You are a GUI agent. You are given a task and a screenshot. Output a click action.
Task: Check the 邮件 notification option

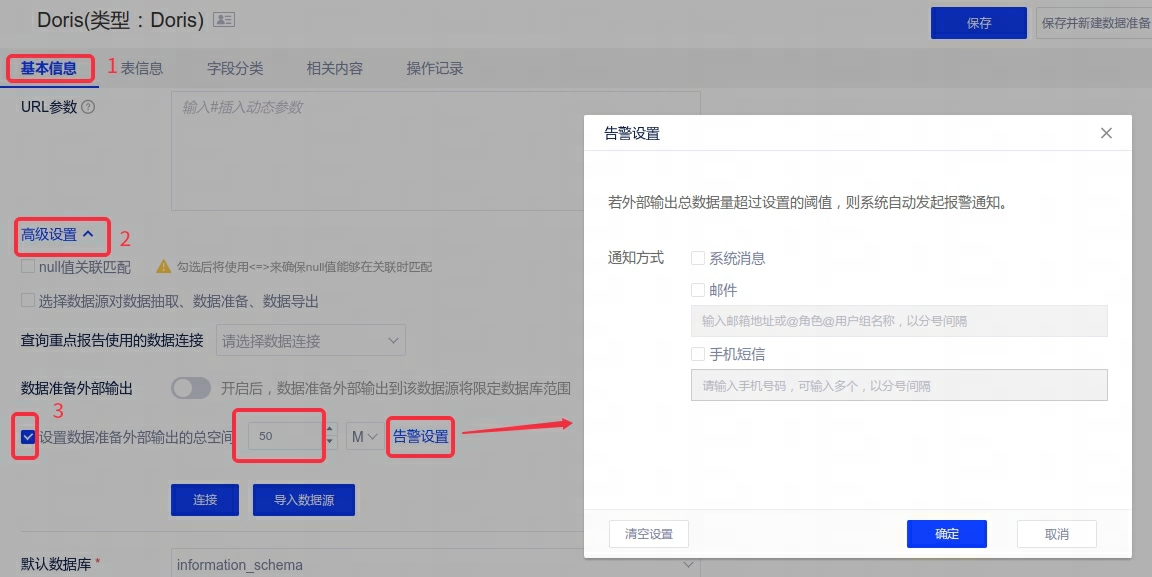coord(698,290)
